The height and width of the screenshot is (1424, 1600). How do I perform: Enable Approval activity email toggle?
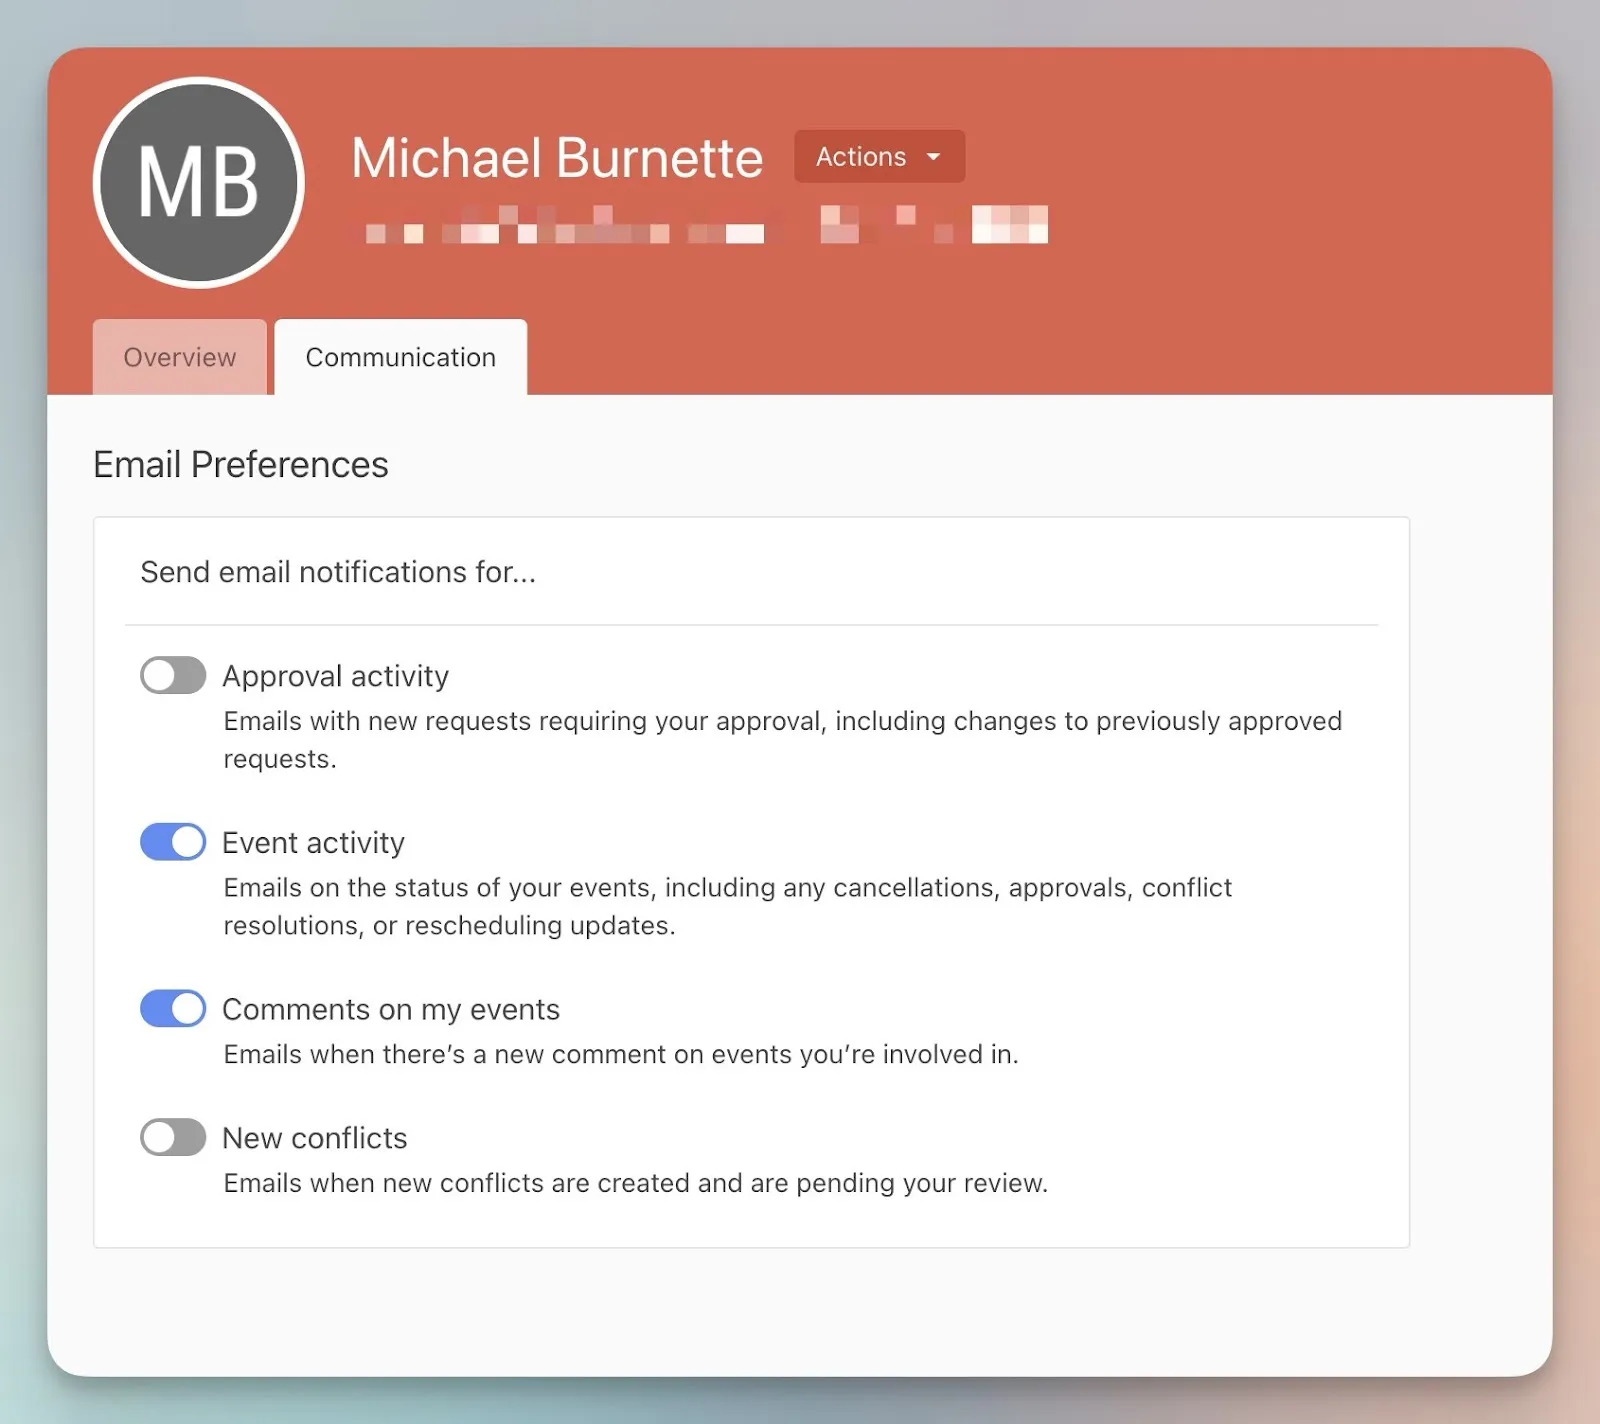173,676
